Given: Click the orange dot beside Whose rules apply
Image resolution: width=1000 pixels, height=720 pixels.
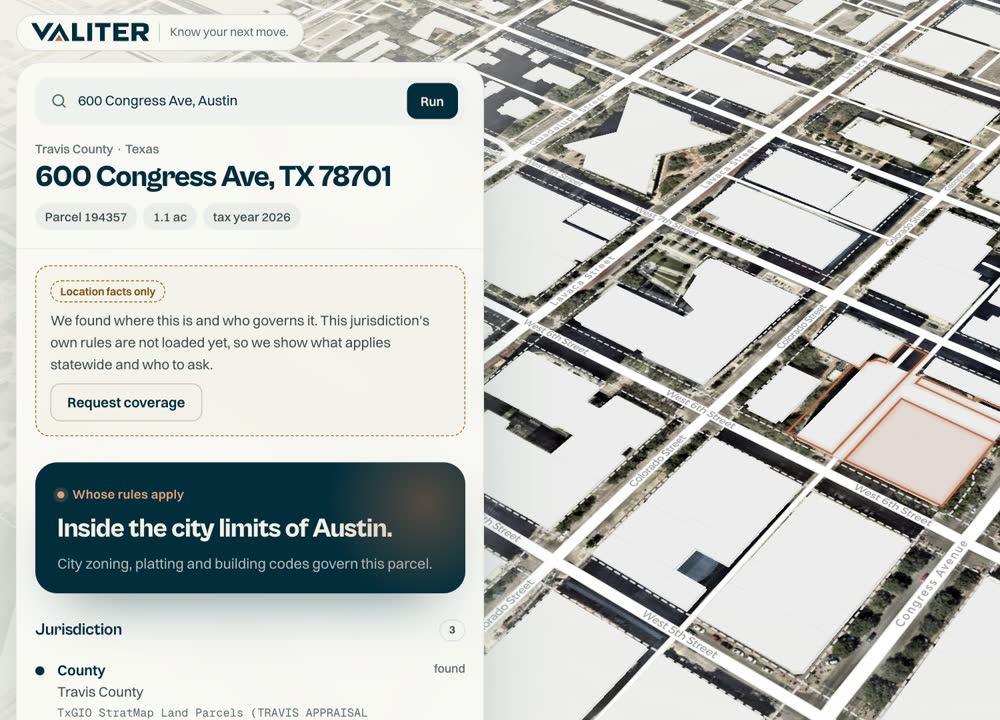Looking at the screenshot, I should tap(61, 494).
